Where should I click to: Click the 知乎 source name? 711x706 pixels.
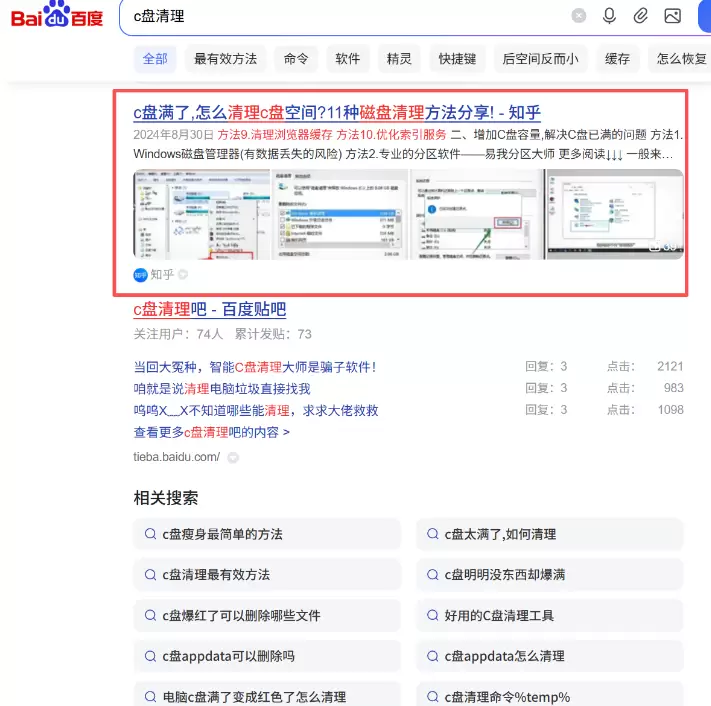click(x=162, y=275)
